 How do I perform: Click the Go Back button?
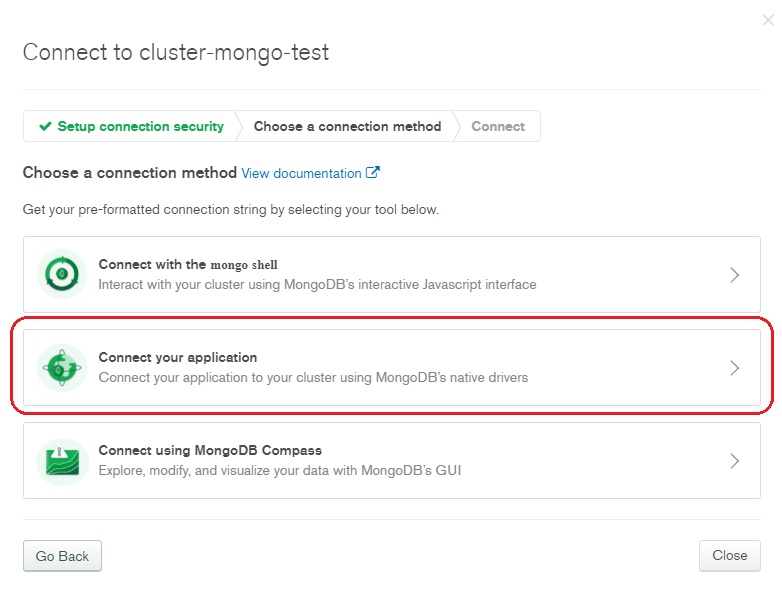pos(62,556)
